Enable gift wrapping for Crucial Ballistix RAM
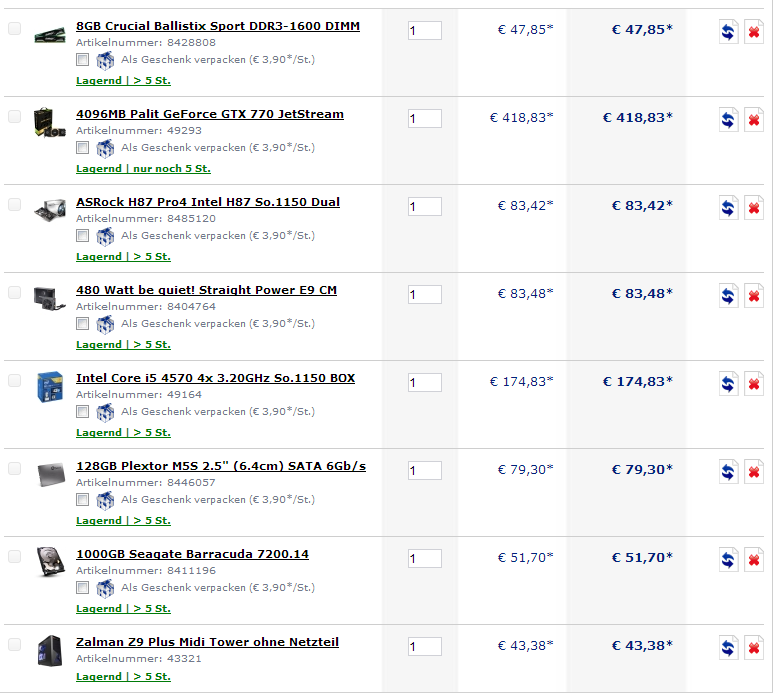The image size is (774, 693). (x=82, y=60)
